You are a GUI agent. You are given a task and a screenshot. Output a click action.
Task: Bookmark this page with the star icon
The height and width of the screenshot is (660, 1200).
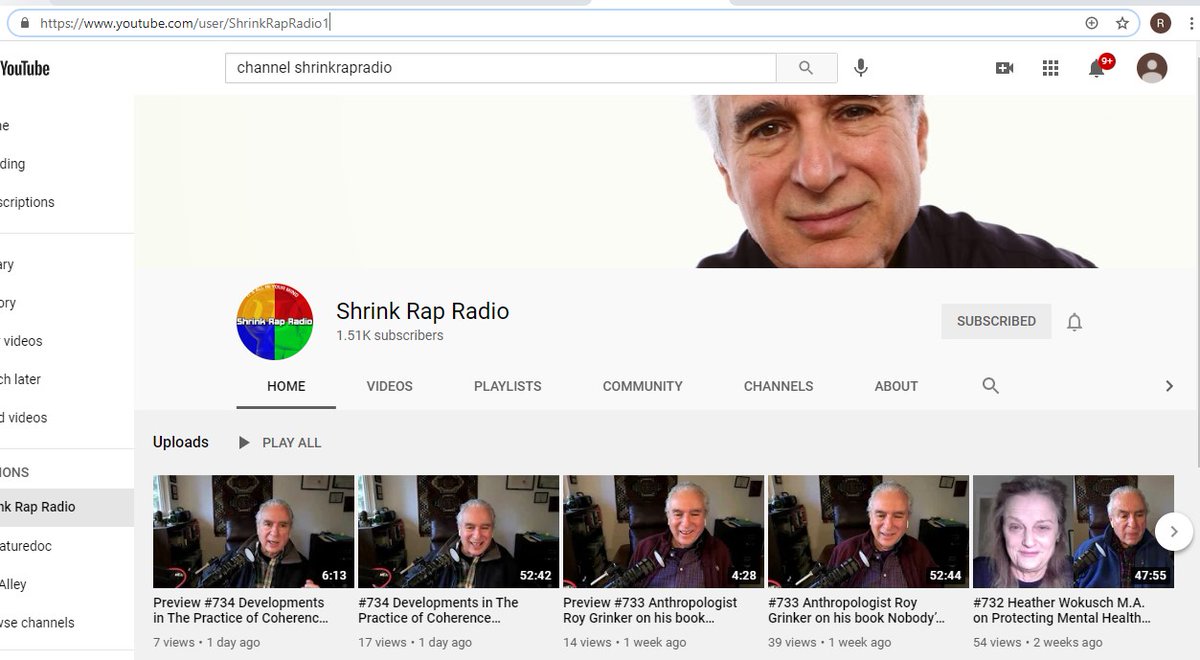click(x=1122, y=23)
